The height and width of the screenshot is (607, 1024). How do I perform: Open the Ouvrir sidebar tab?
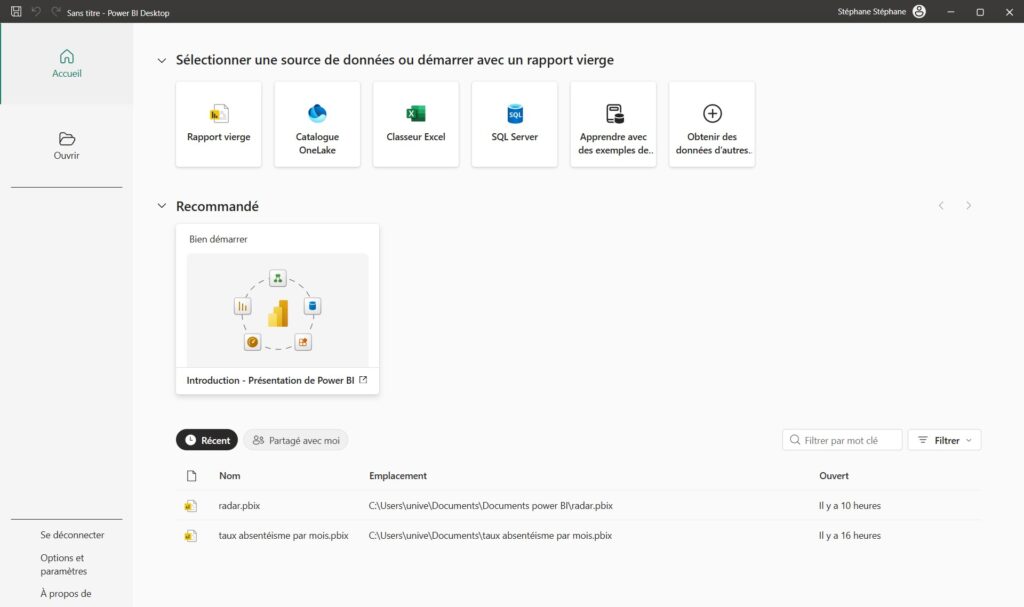[67, 146]
